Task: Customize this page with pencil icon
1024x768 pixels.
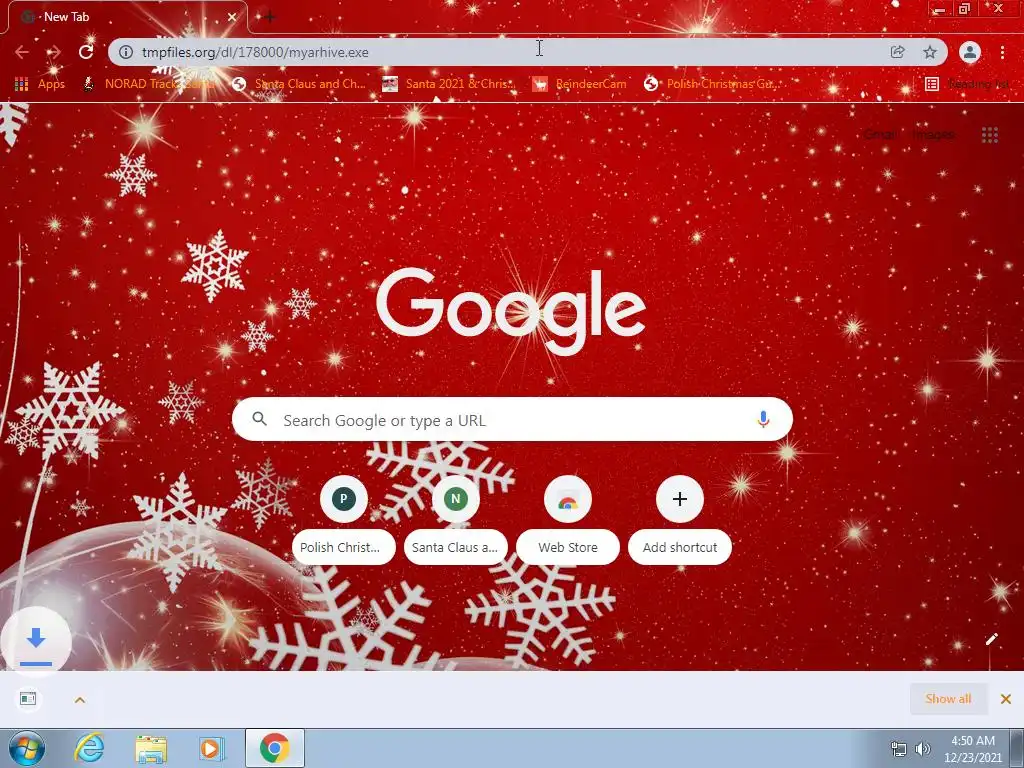Action: tap(991, 639)
